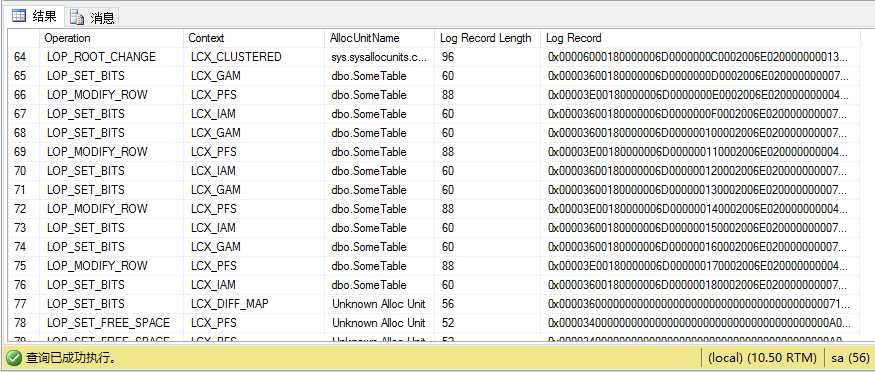875x372 pixels.
Task: Click LOP_MODIFY_ROW in row 72
Action: (x=97, y=209)
